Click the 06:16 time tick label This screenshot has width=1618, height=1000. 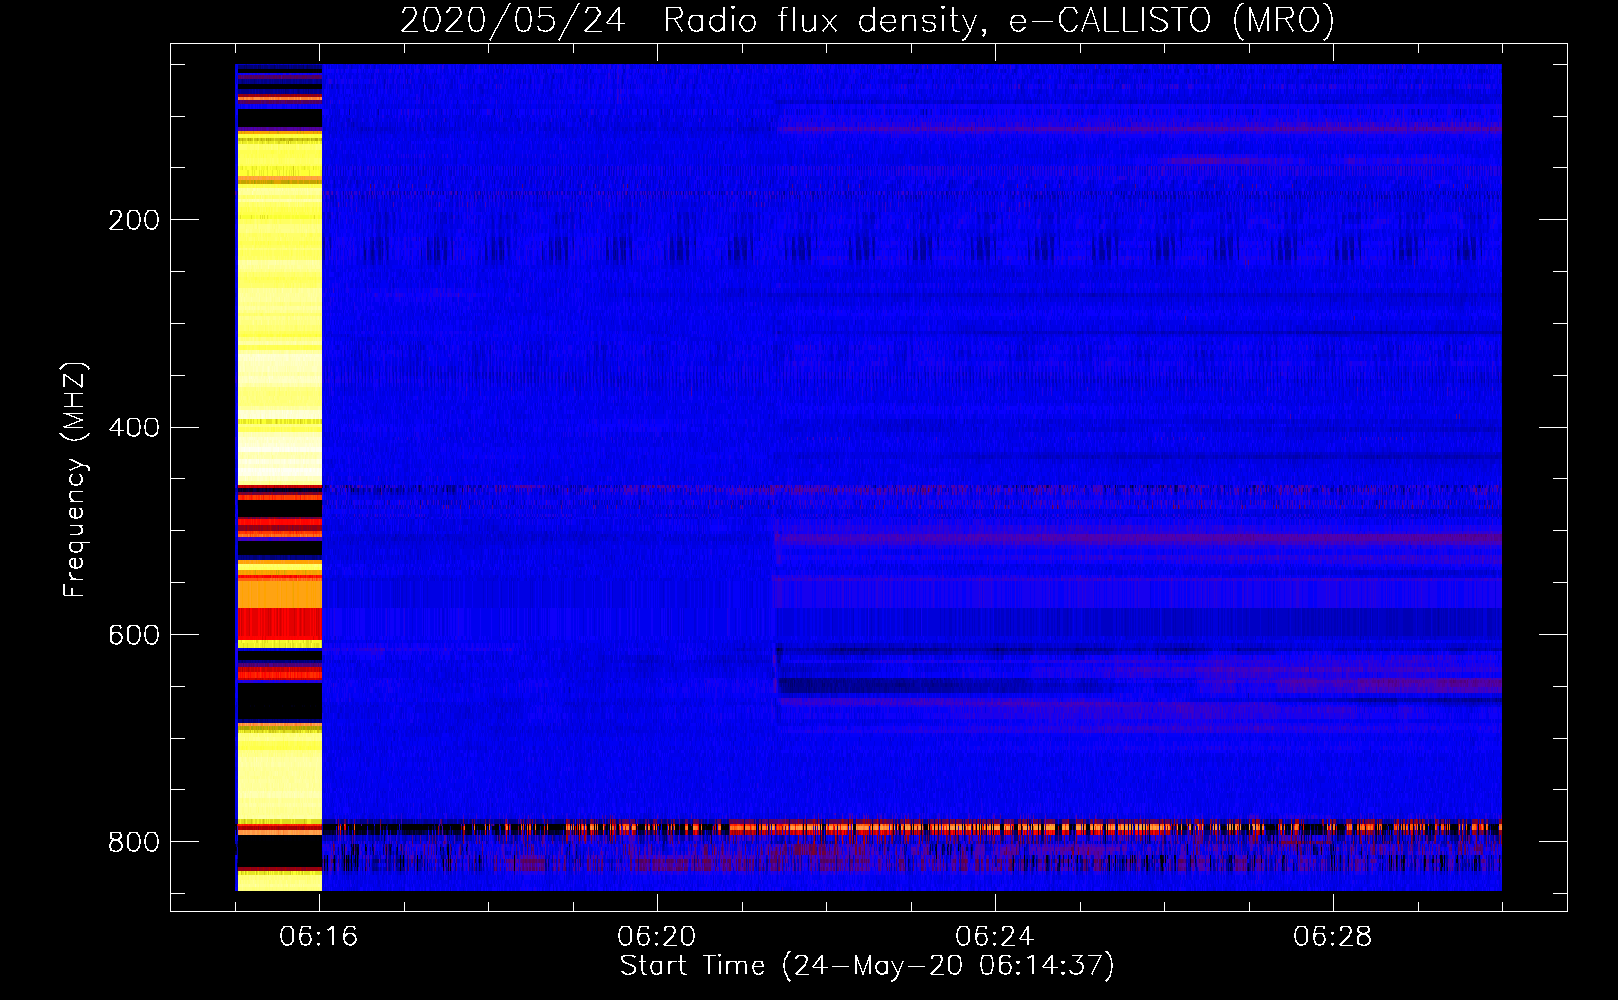point(319,937)
